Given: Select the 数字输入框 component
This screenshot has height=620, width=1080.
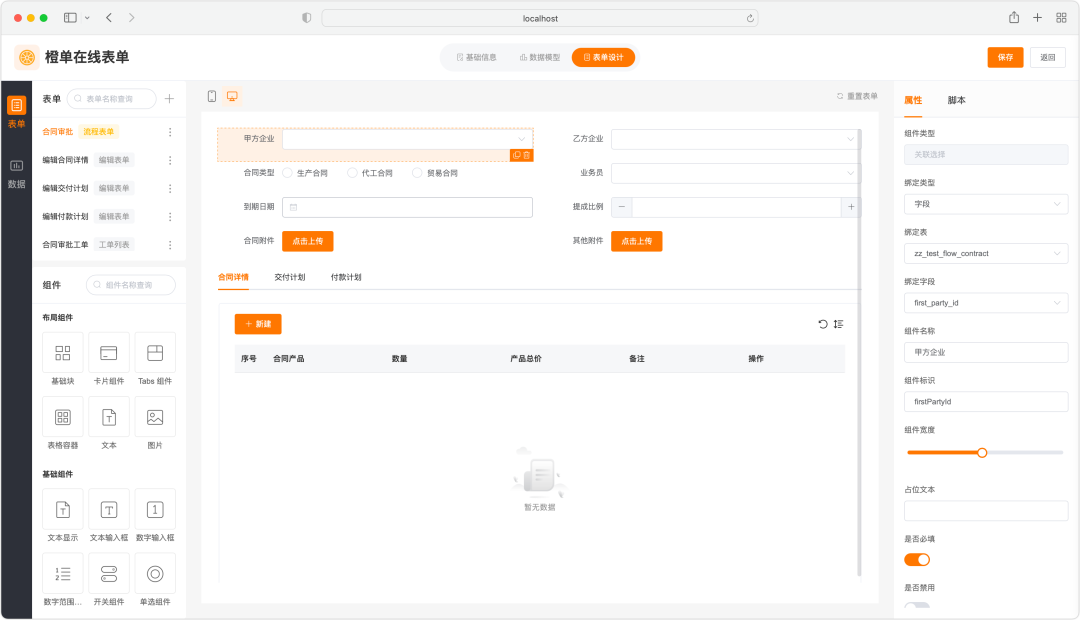Looking at the screenshot, I should [155, 515].
